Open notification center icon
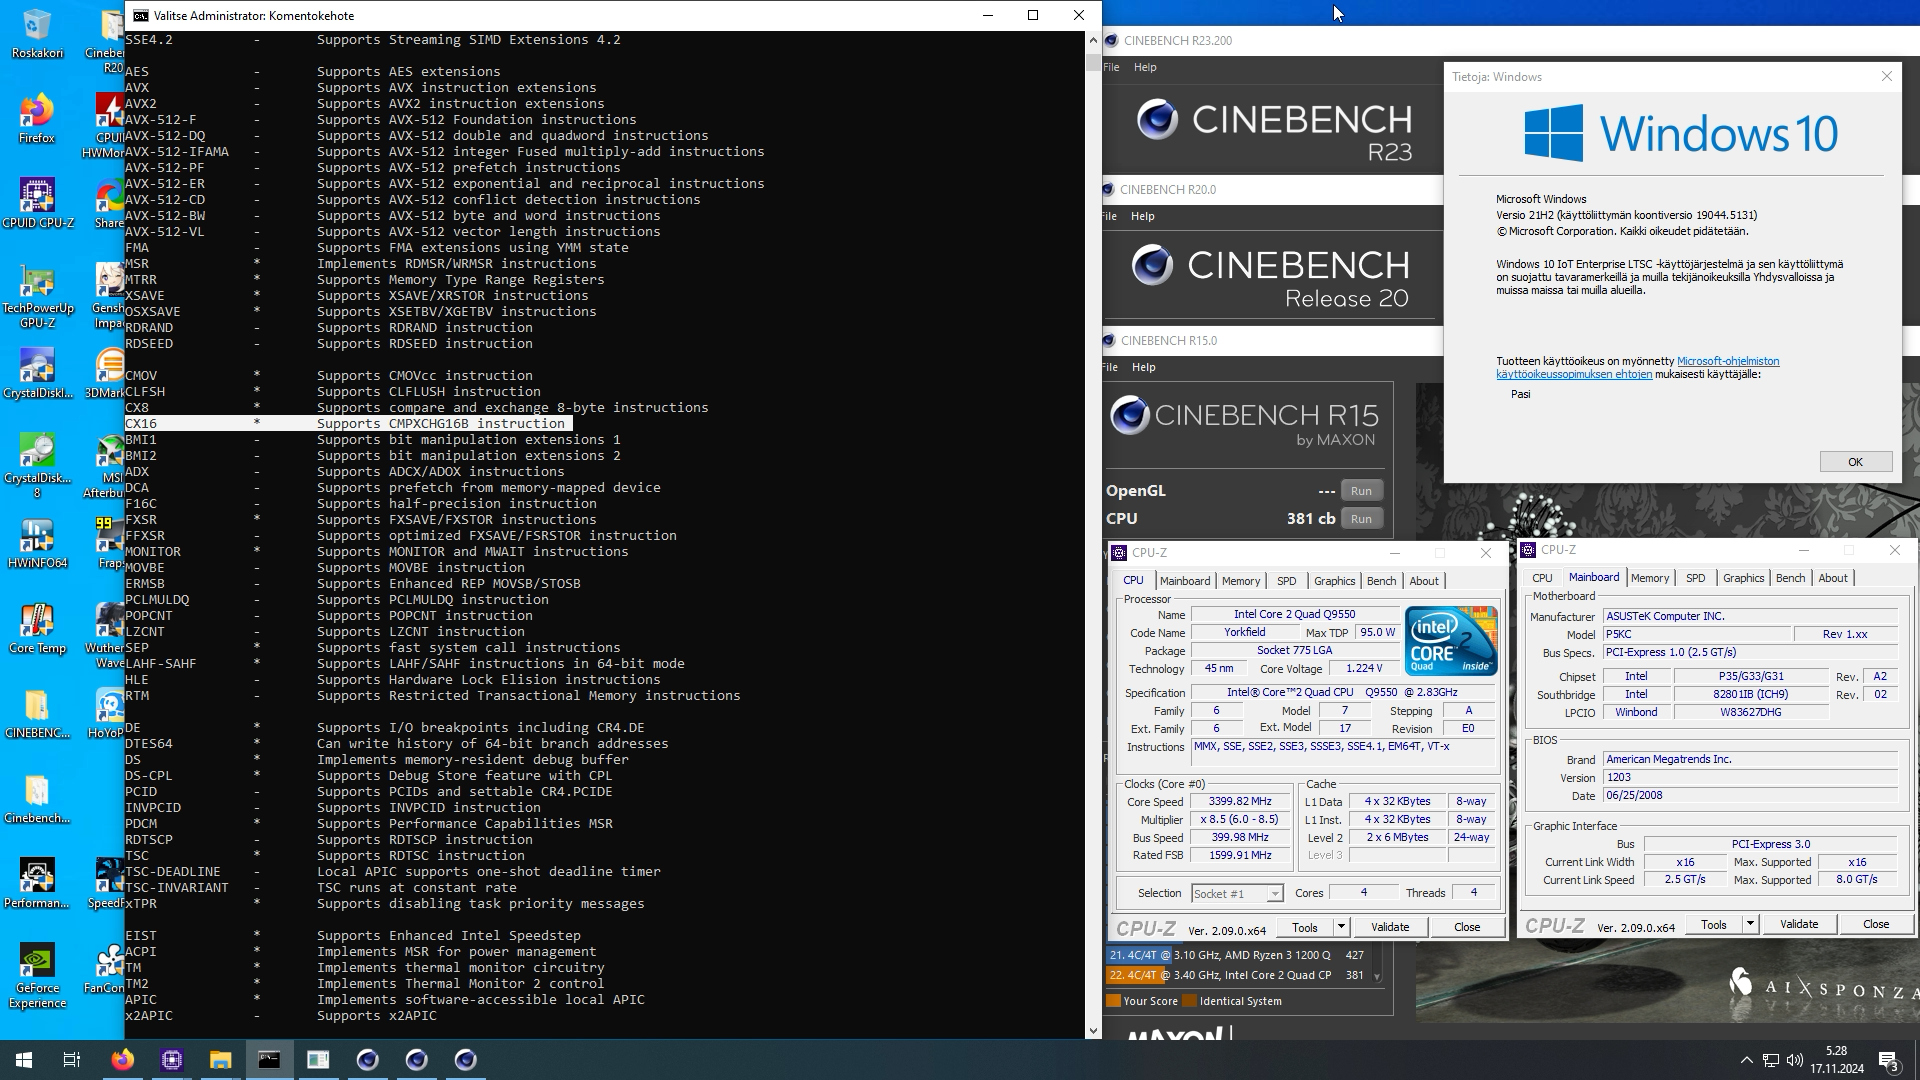The height and width of the screenshot is (1080, 1920). (x=1889, y=1060)
